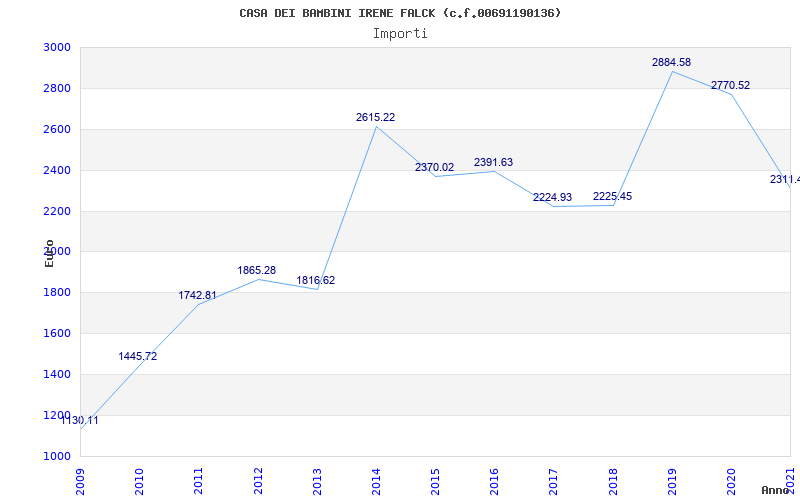Click the 2615.22 data label
Screen dimensions: 800x500
pyautogui.click(x=375, y=117)
